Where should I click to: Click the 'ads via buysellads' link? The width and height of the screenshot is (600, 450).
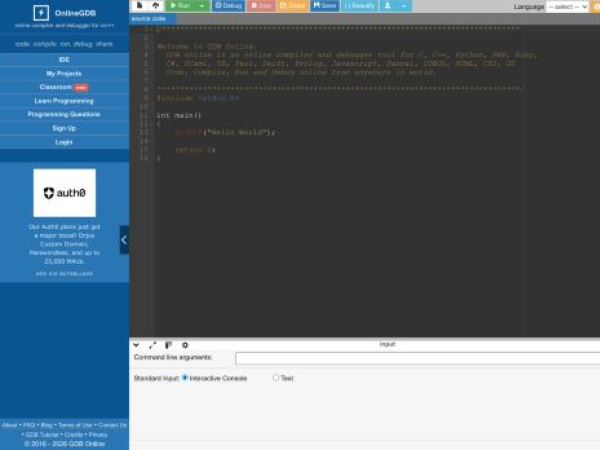pos(64,274)
